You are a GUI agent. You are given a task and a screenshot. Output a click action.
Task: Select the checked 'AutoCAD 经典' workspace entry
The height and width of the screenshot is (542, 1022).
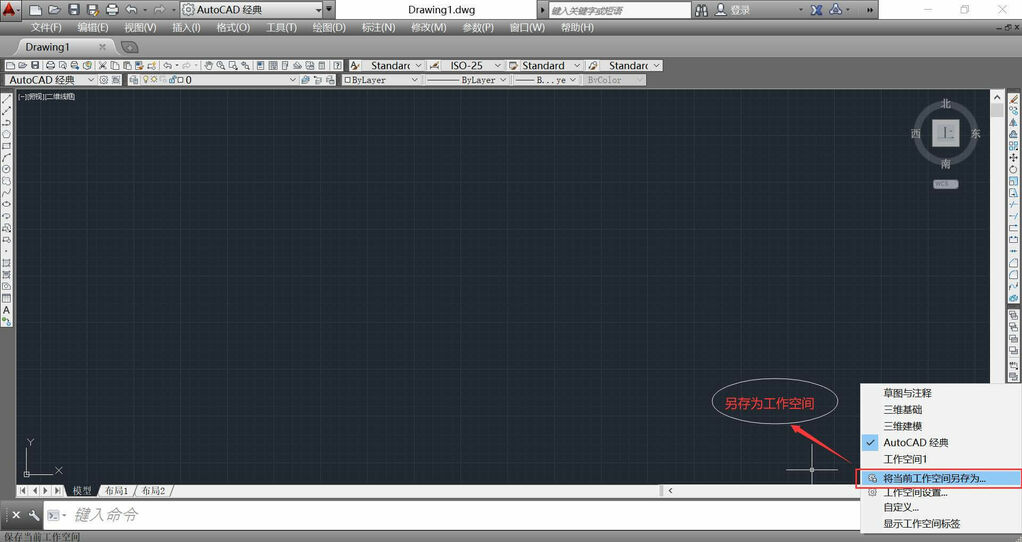coord(915,442)
